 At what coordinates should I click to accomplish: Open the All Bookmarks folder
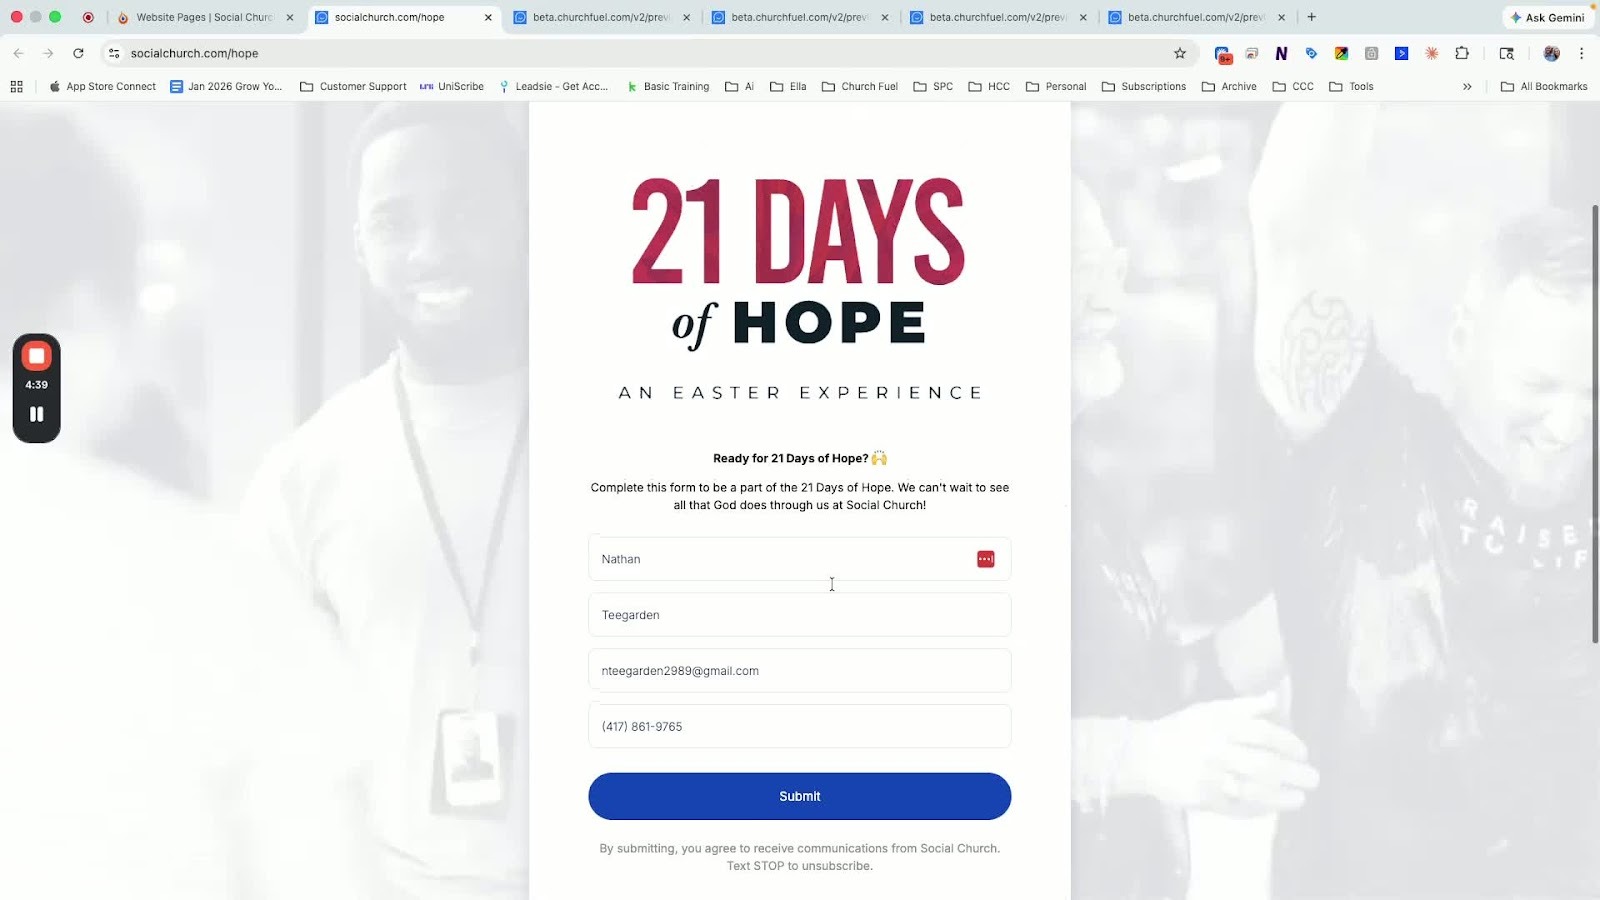1544,87
